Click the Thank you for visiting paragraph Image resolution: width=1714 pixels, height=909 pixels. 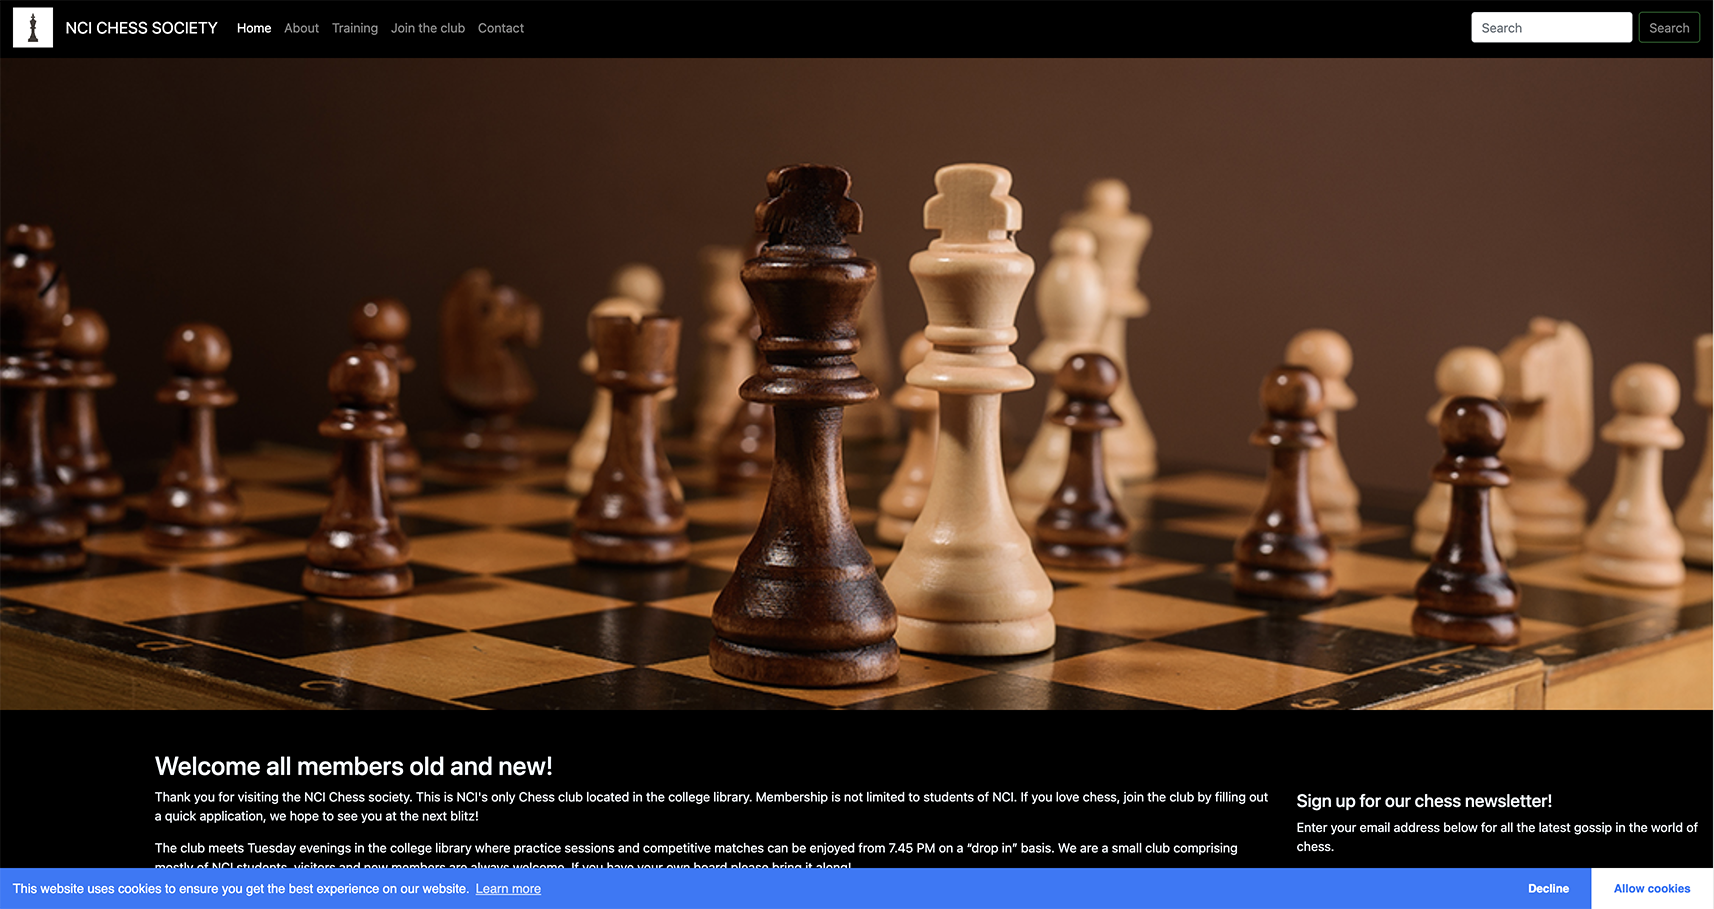click(x=710, y=806)
